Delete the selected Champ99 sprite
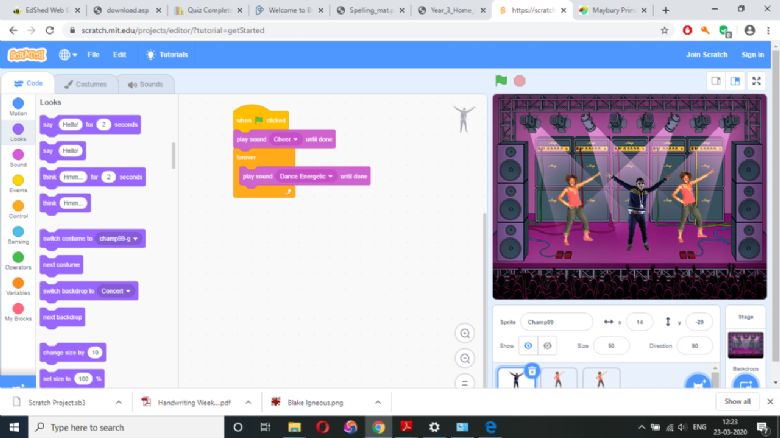The width and height of the screenshot is (780, 438). 532,371
